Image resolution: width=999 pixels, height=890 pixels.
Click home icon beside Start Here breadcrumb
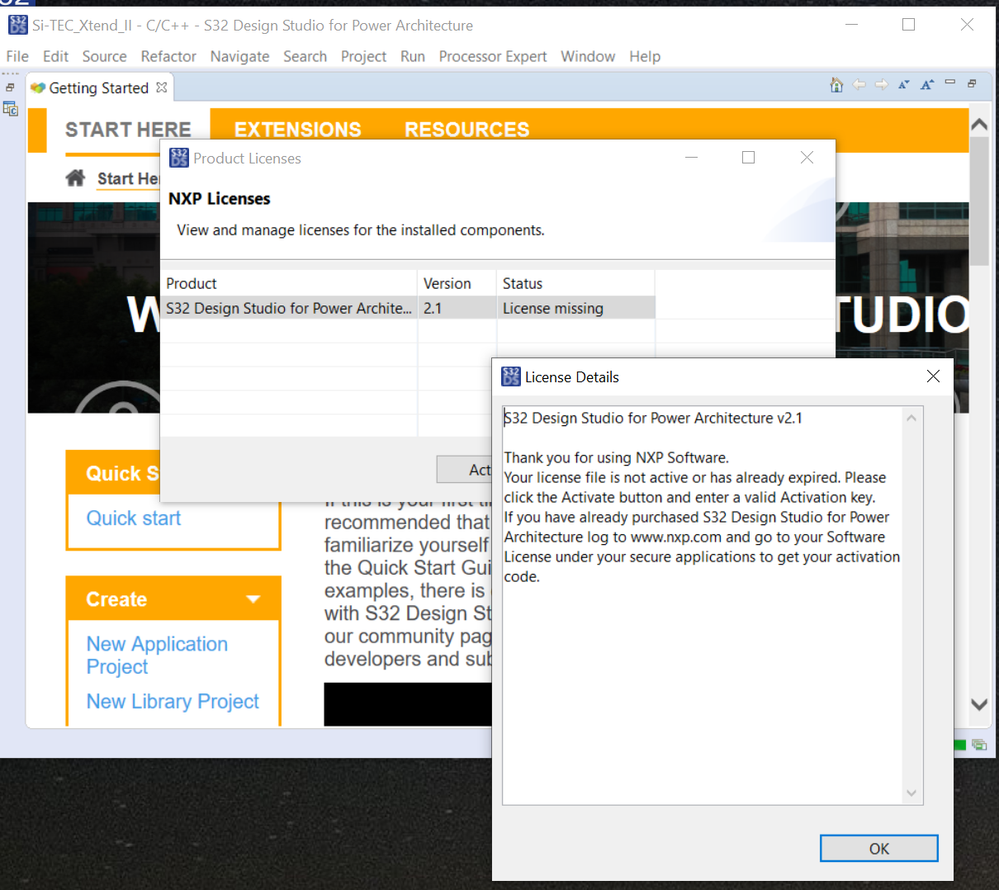click(75, 178)
